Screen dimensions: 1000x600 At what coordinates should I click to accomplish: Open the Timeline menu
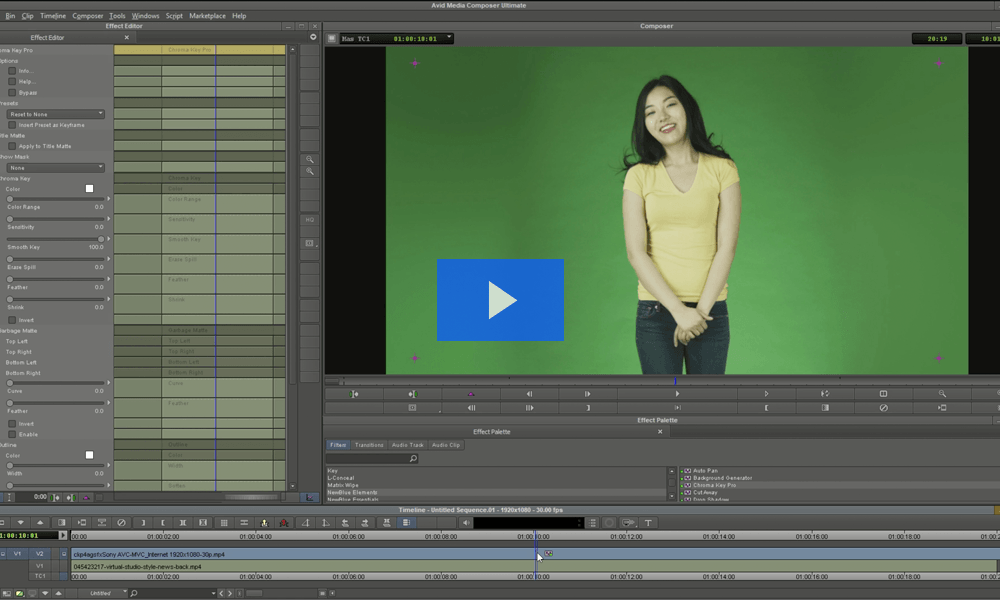(53, 16)
